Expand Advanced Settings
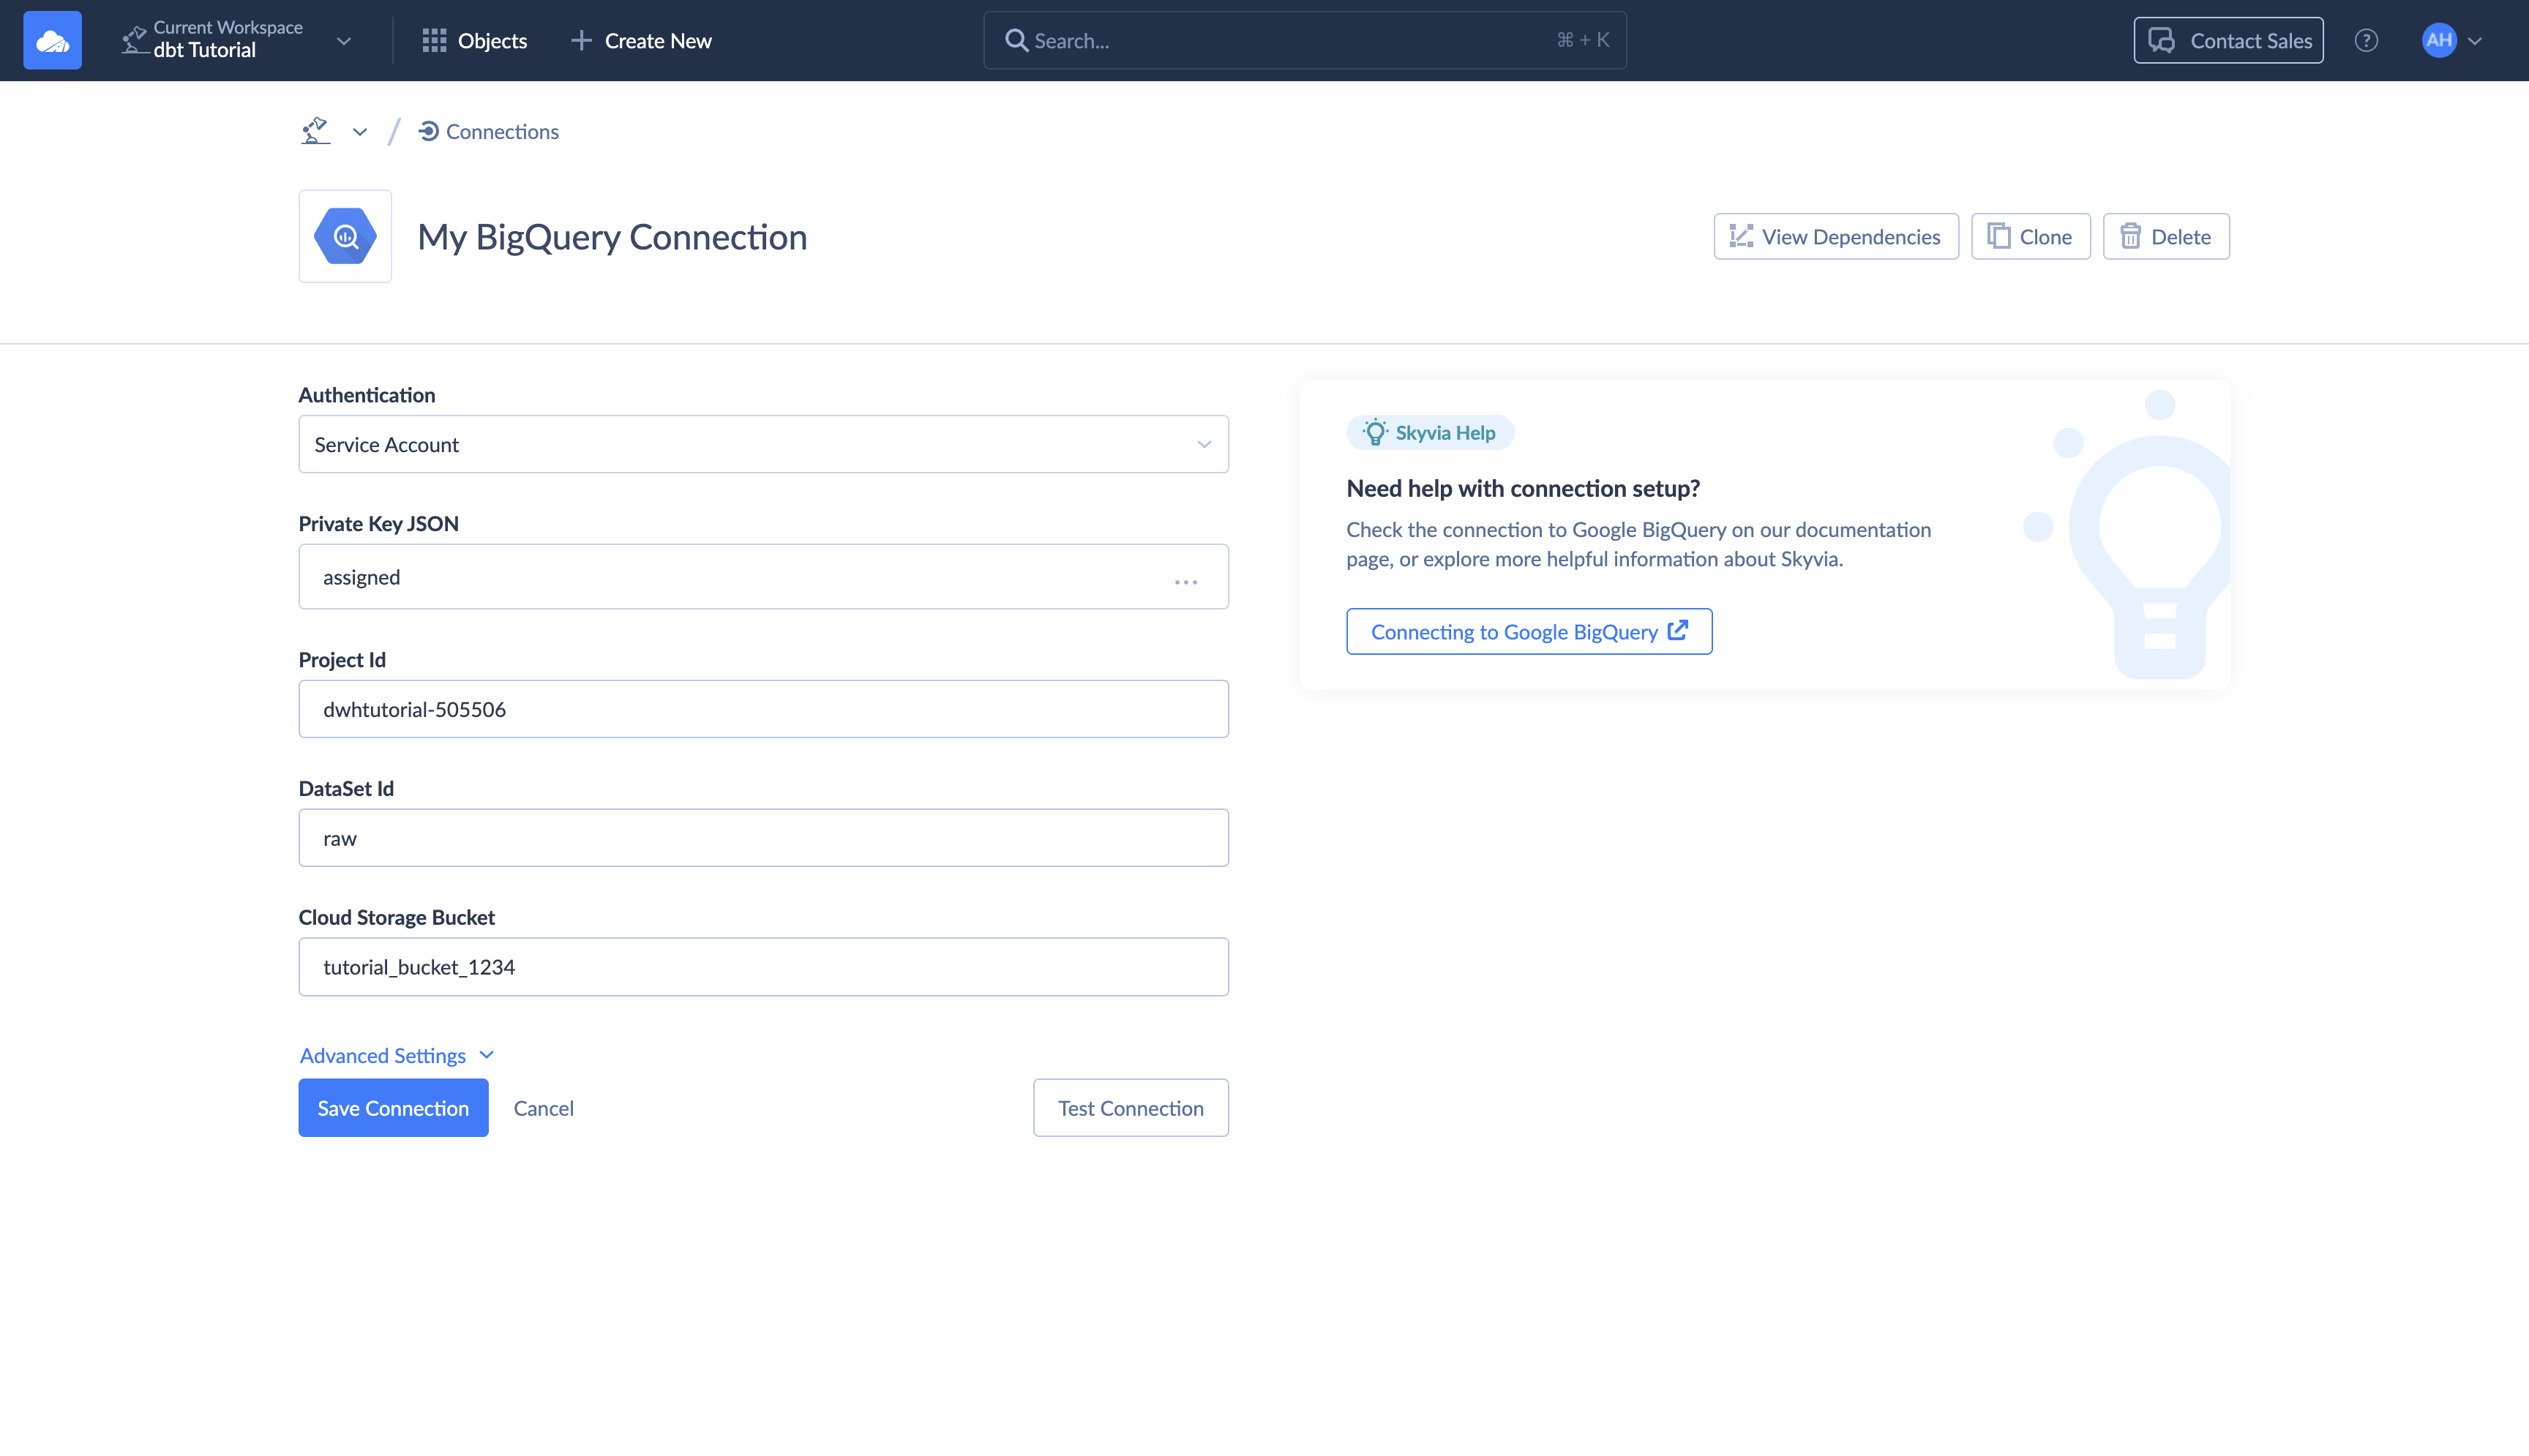The width and height of the screenshot is (2529, 1456). (397, 1055)
